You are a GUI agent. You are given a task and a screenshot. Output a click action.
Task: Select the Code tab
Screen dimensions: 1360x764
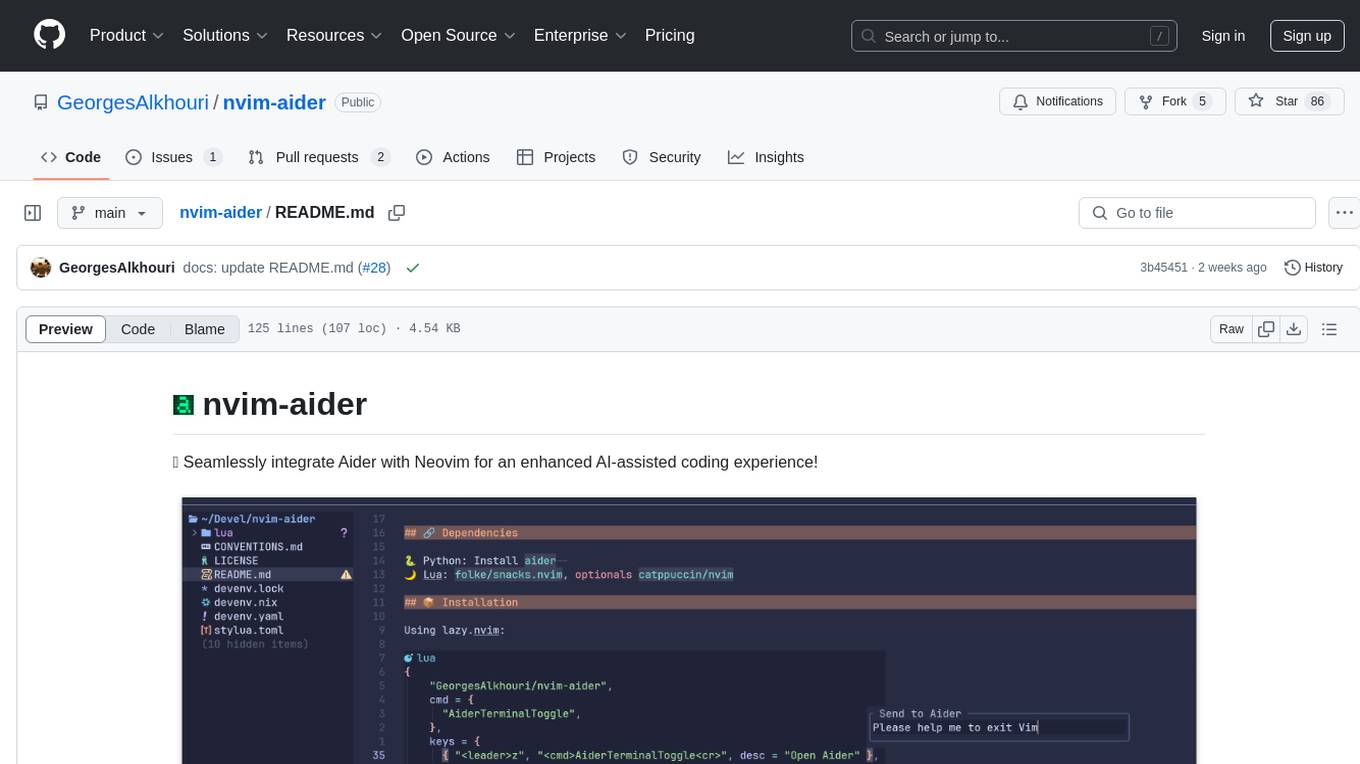tap(71, 157)
